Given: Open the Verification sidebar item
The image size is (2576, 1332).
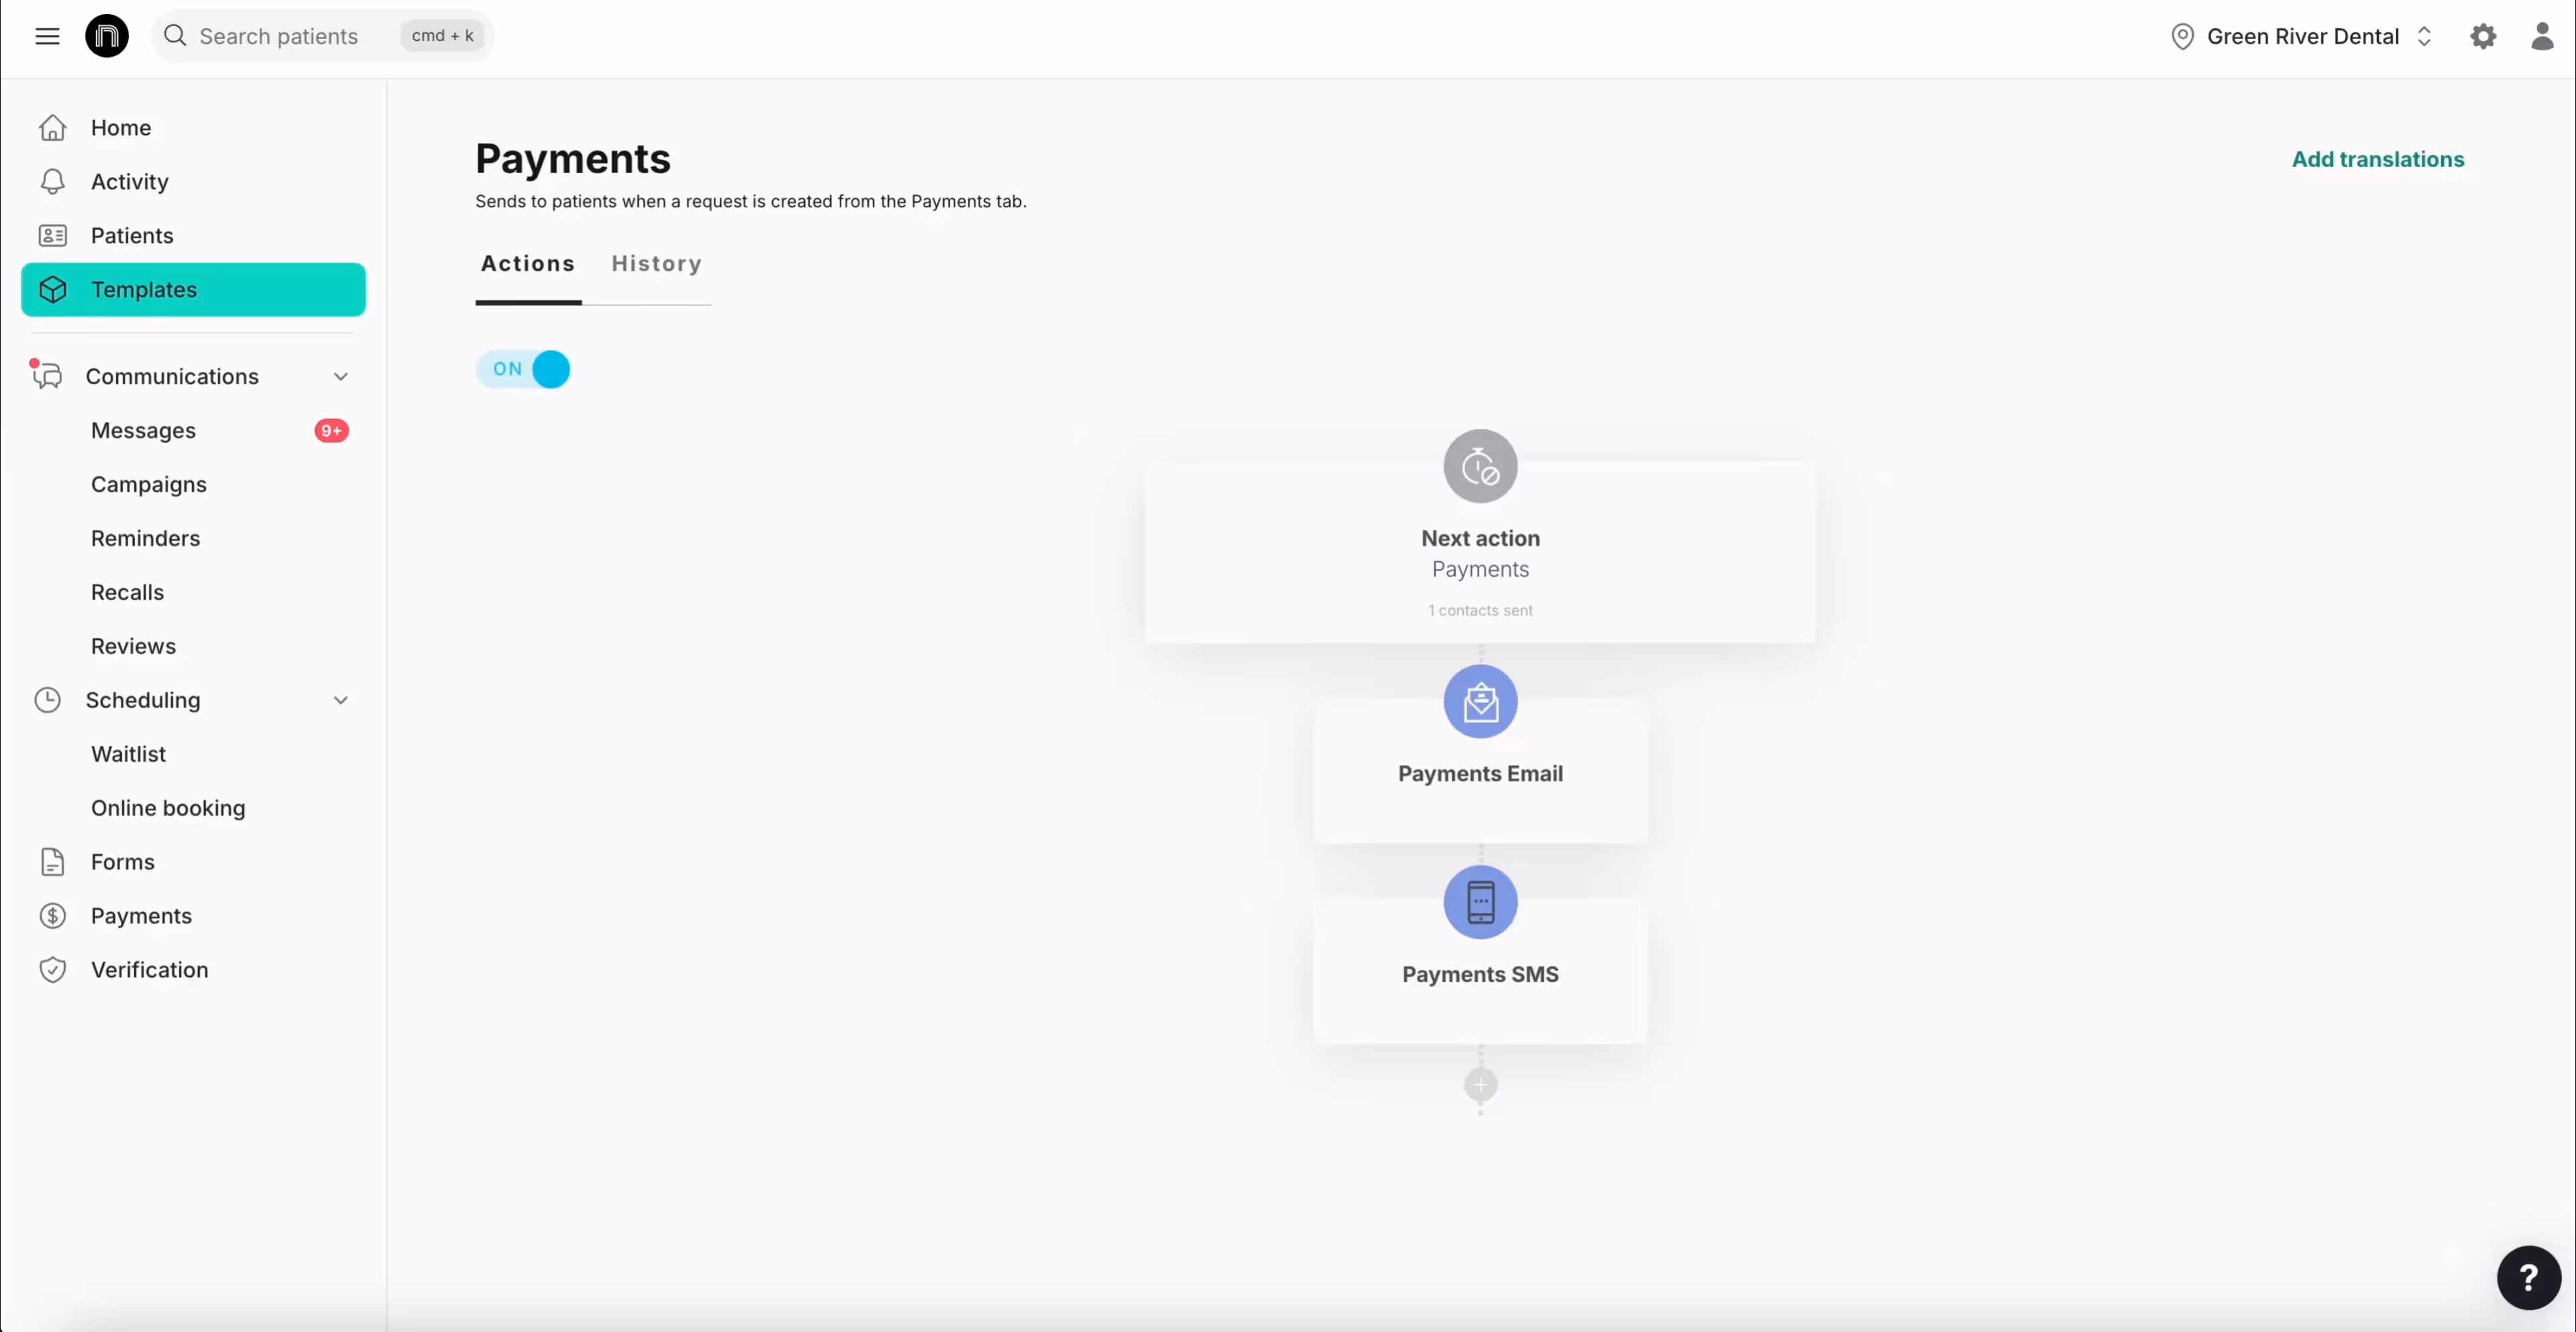Looking at the screenshot, I should coord(149,970).
